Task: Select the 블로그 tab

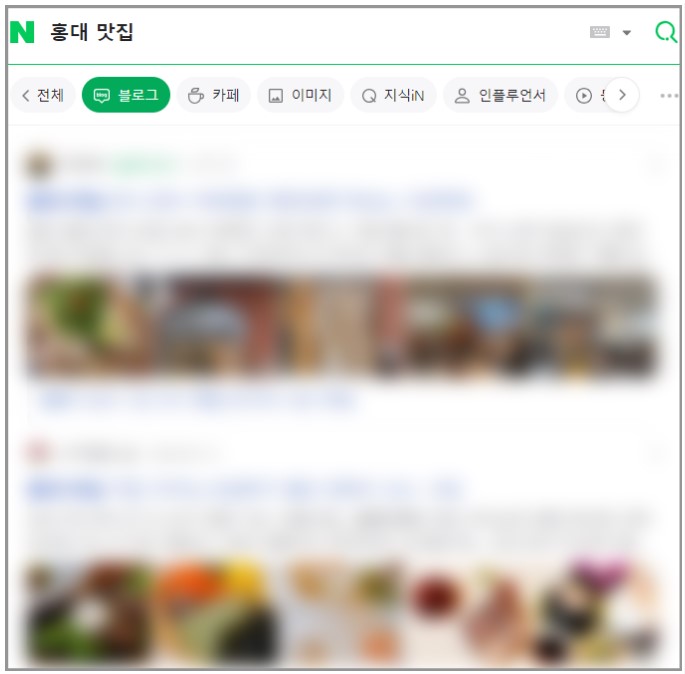Action: pos(126,95)
